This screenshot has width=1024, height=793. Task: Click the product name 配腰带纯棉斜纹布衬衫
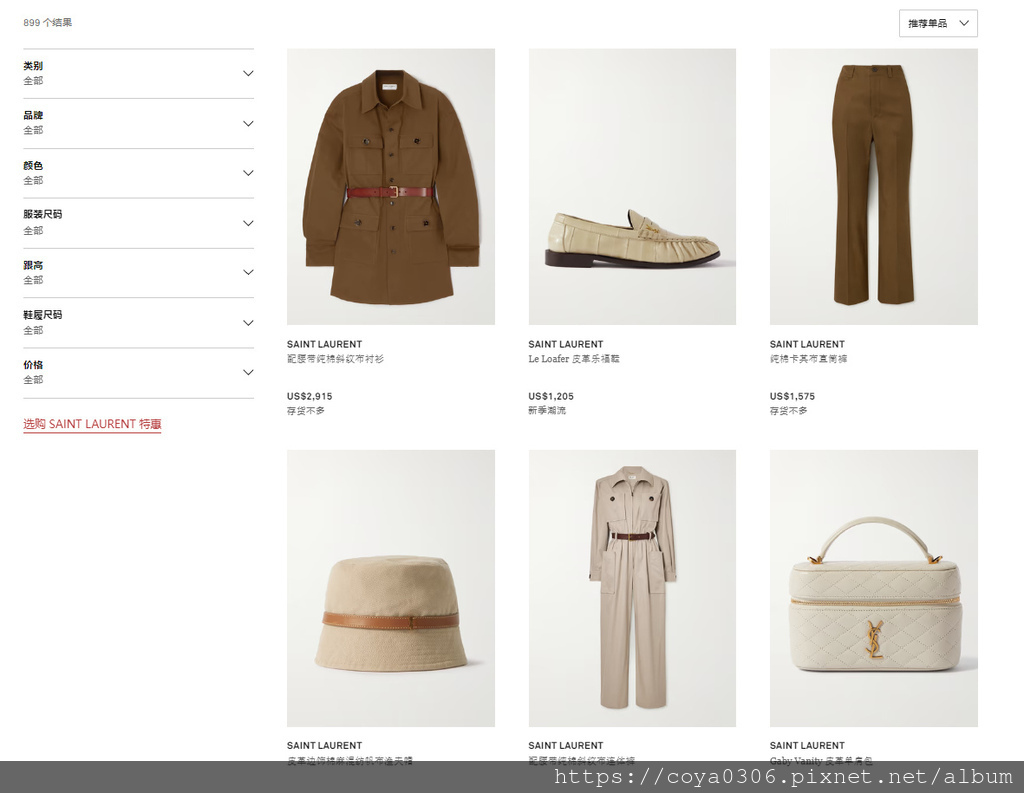pyautogui.click(x=336, y=359)
